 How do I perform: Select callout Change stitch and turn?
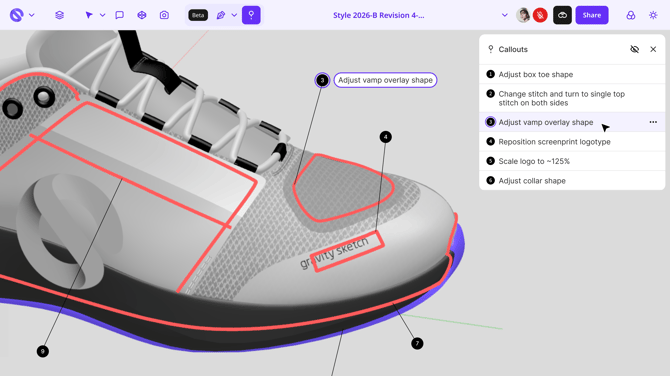572,98
